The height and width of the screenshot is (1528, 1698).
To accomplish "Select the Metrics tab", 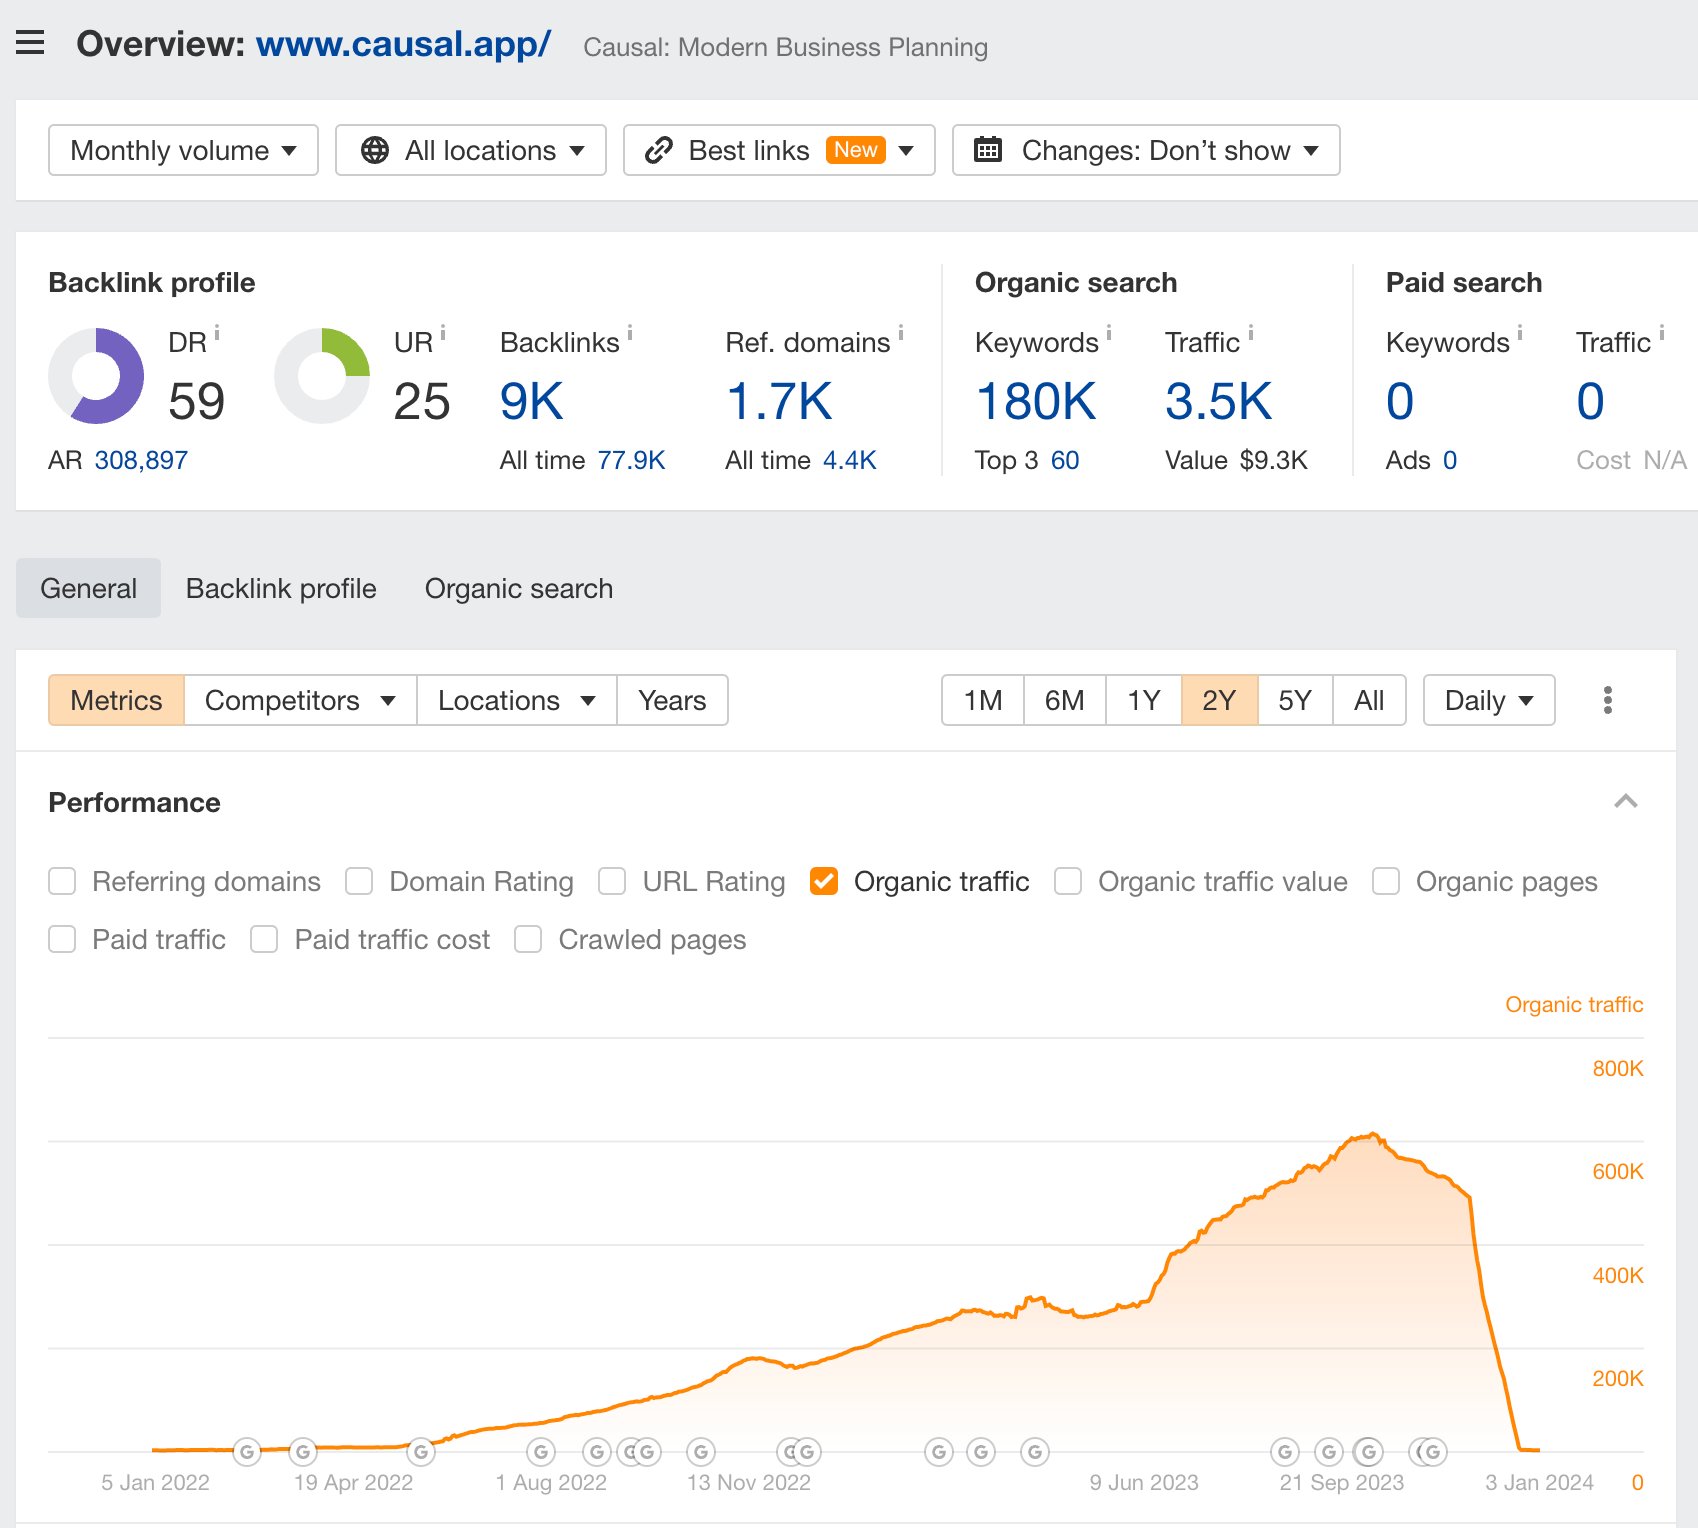I will click(x=116, y=700).
